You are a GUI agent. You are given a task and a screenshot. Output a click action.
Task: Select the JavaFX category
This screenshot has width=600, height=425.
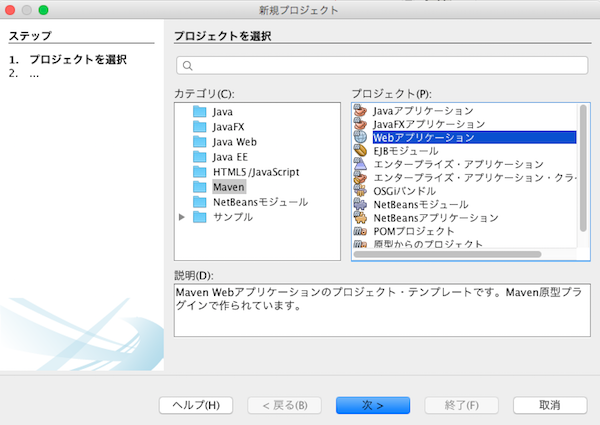click(x=228, y=127)
